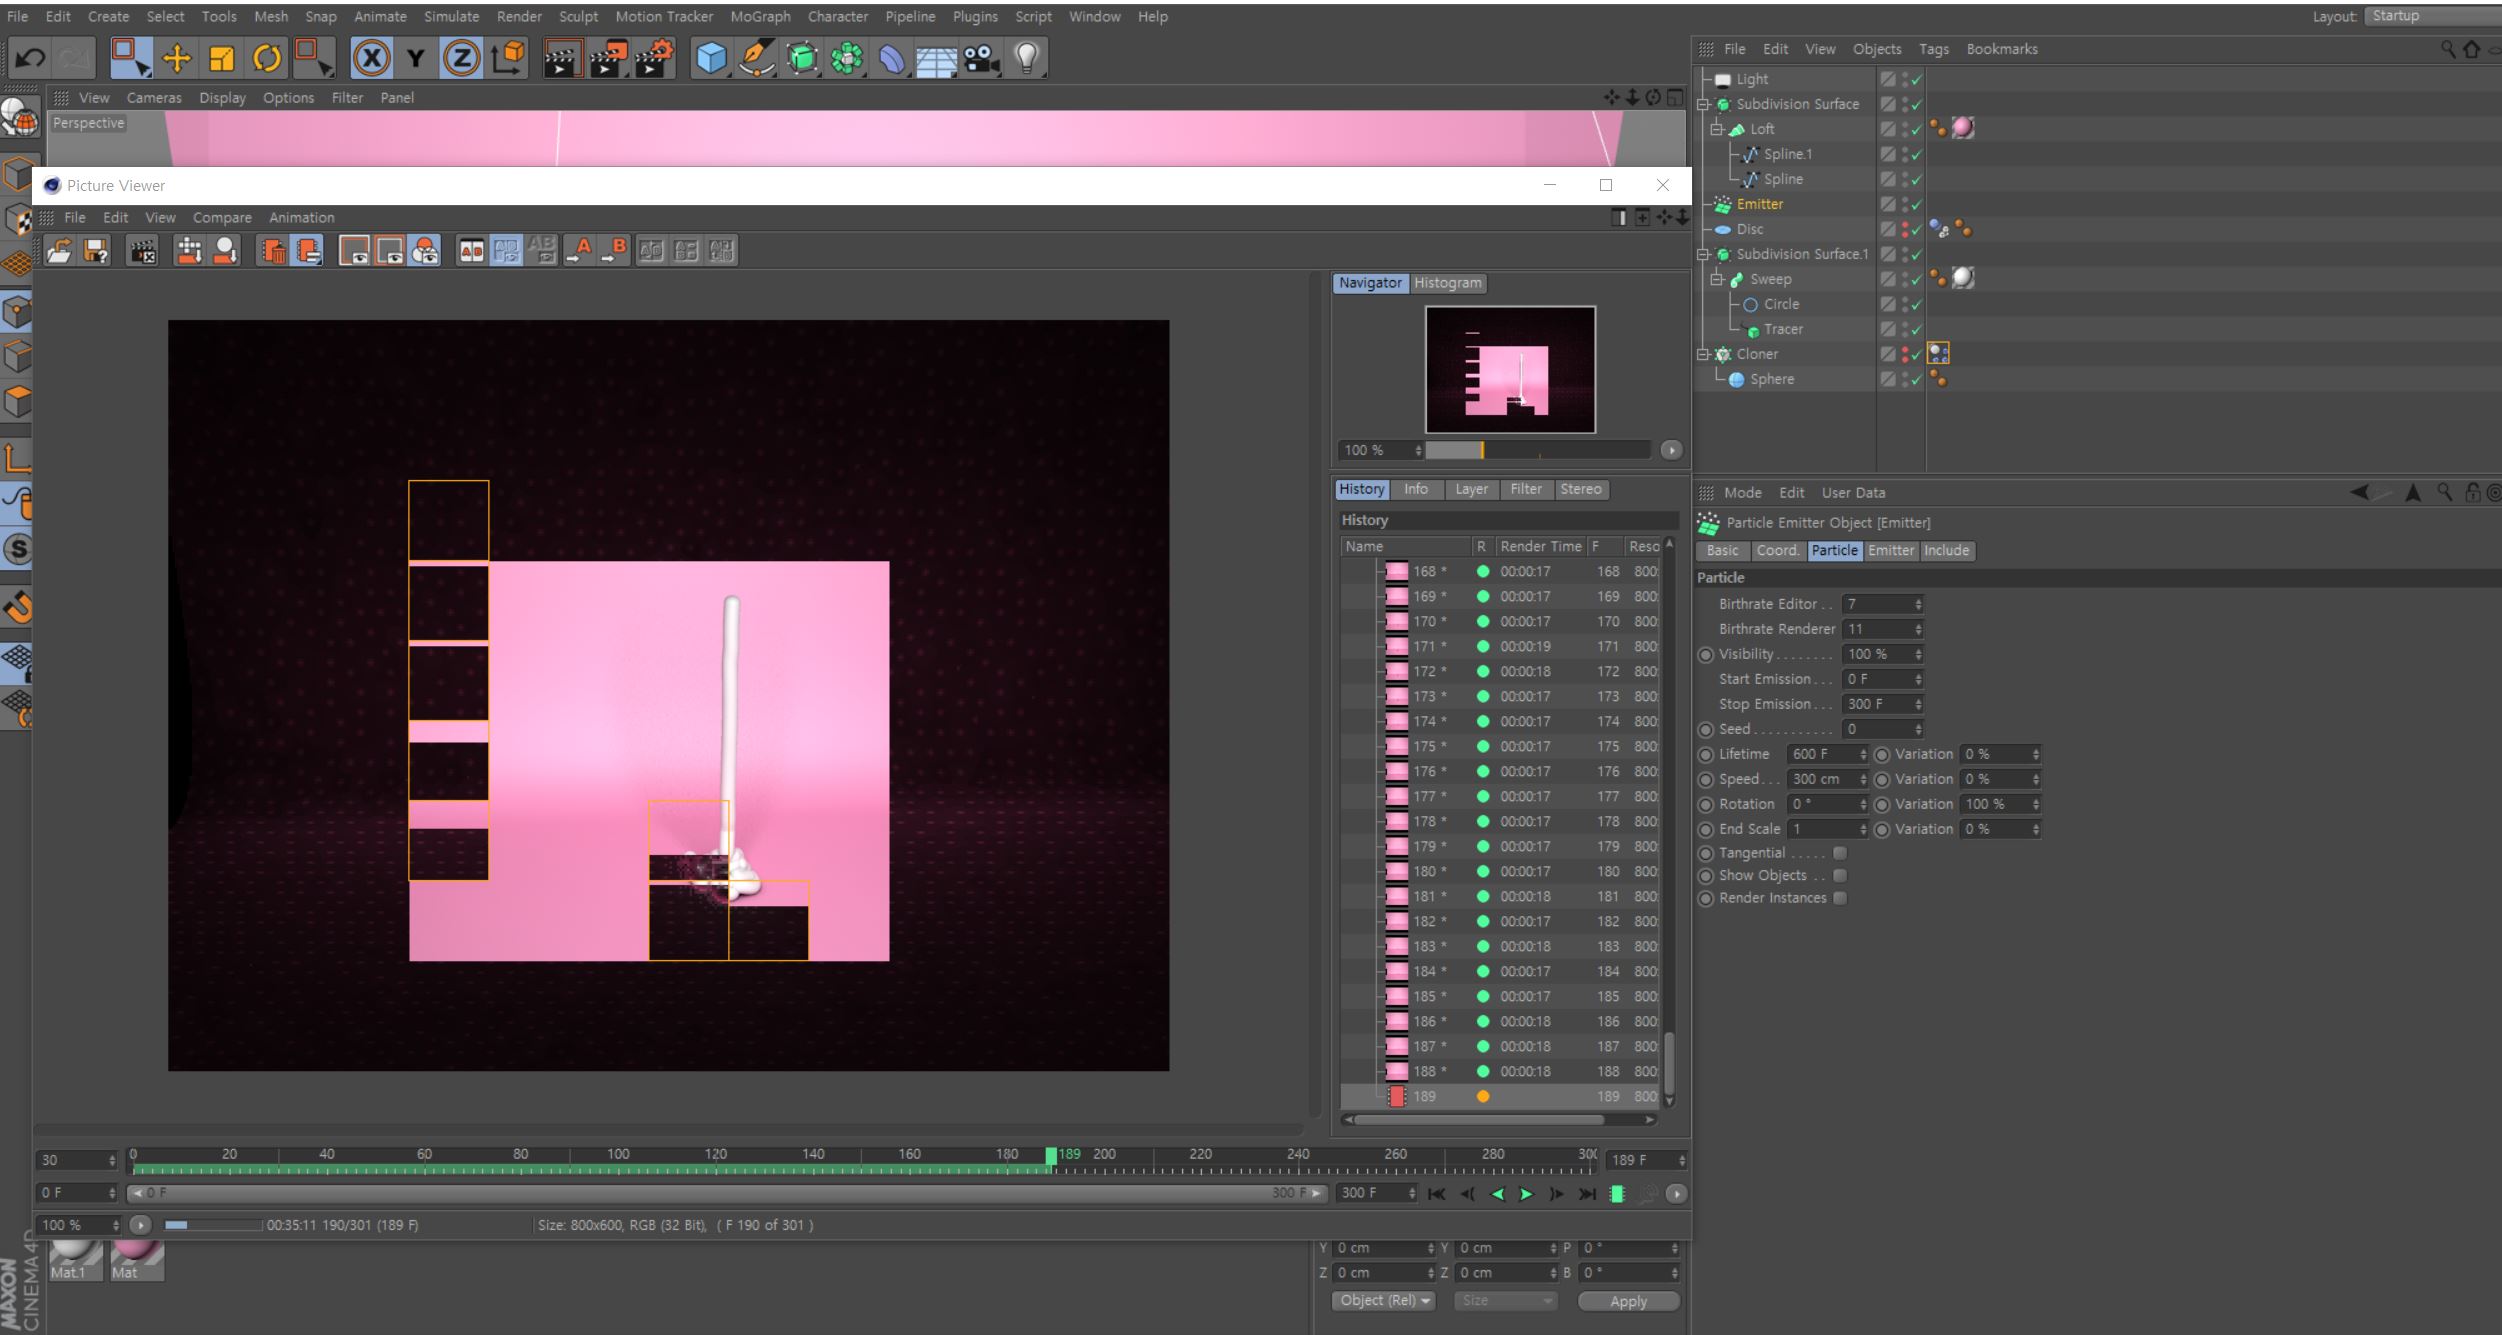Click navigator zoom 100 % stepper
The image size is (2502, 1335).
(1418, 450)
